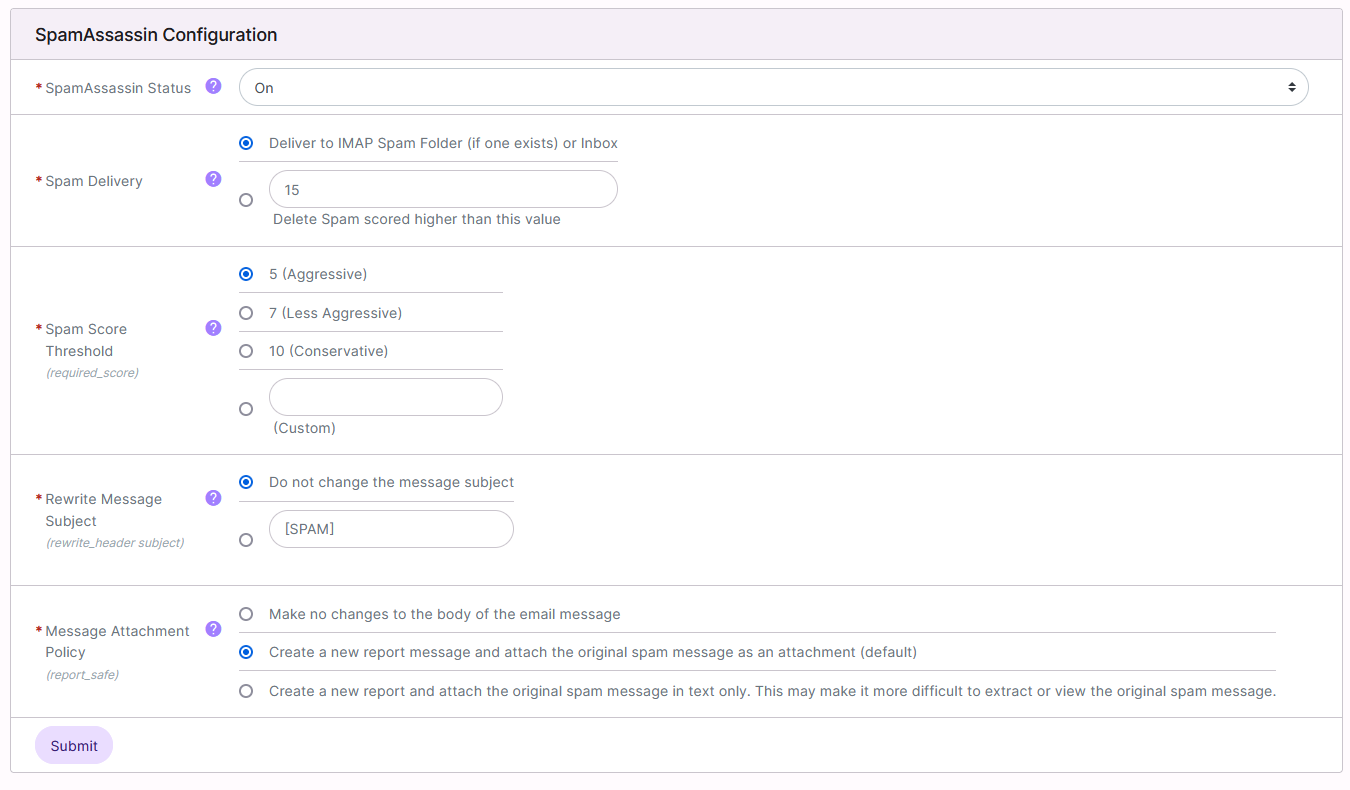Click the SpamAssassin Status label

[x=118, y=88]
